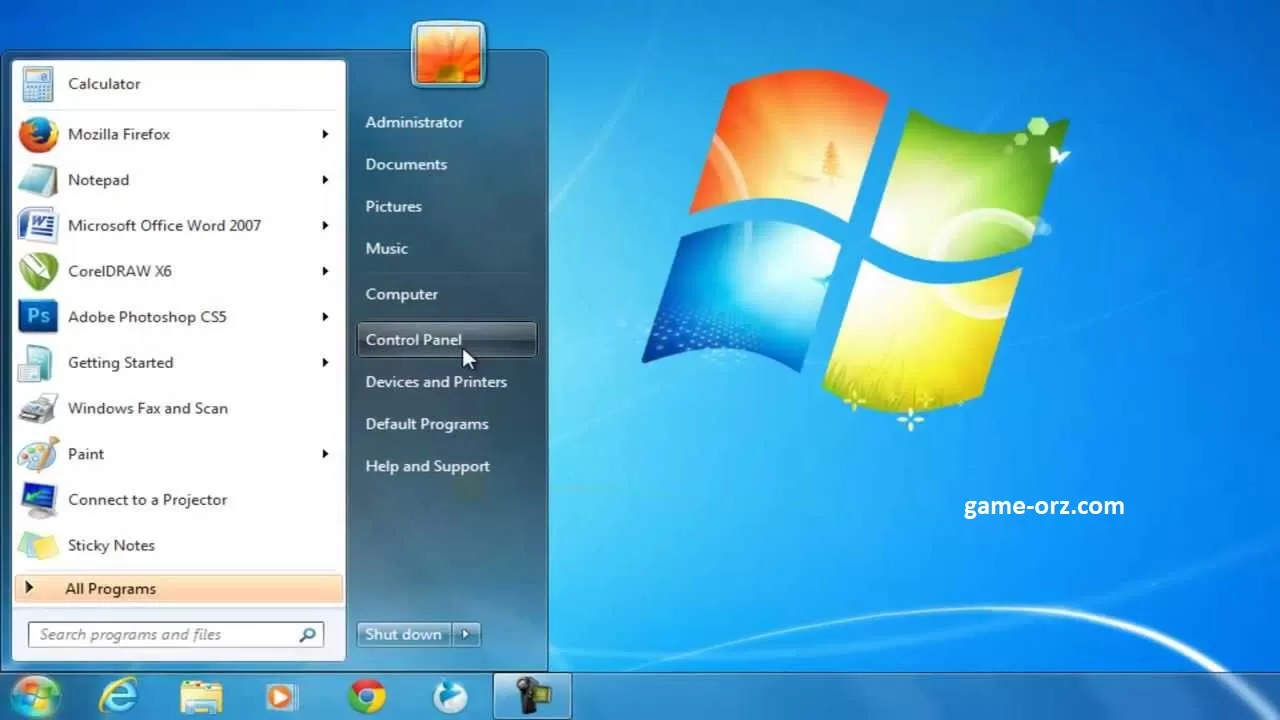Click the search magnifier icon
The width and height of the screenshot is (1280, 720).
coord(307,634)
